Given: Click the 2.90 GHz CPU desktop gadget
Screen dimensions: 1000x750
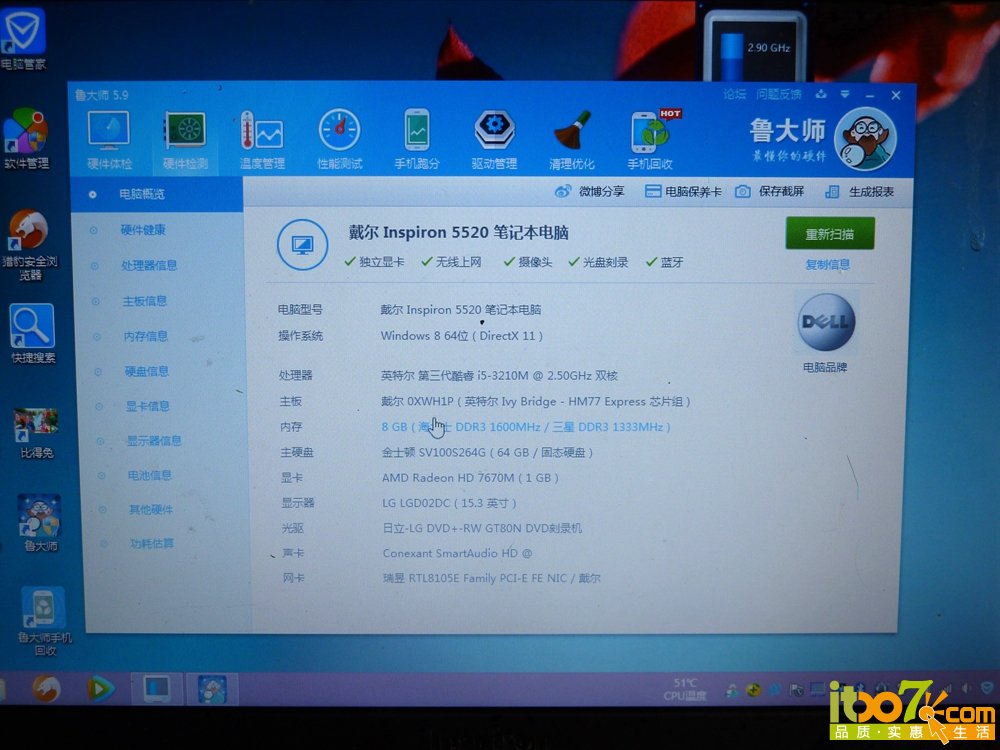Looking at the screenshot, I should tap(754, 48).
